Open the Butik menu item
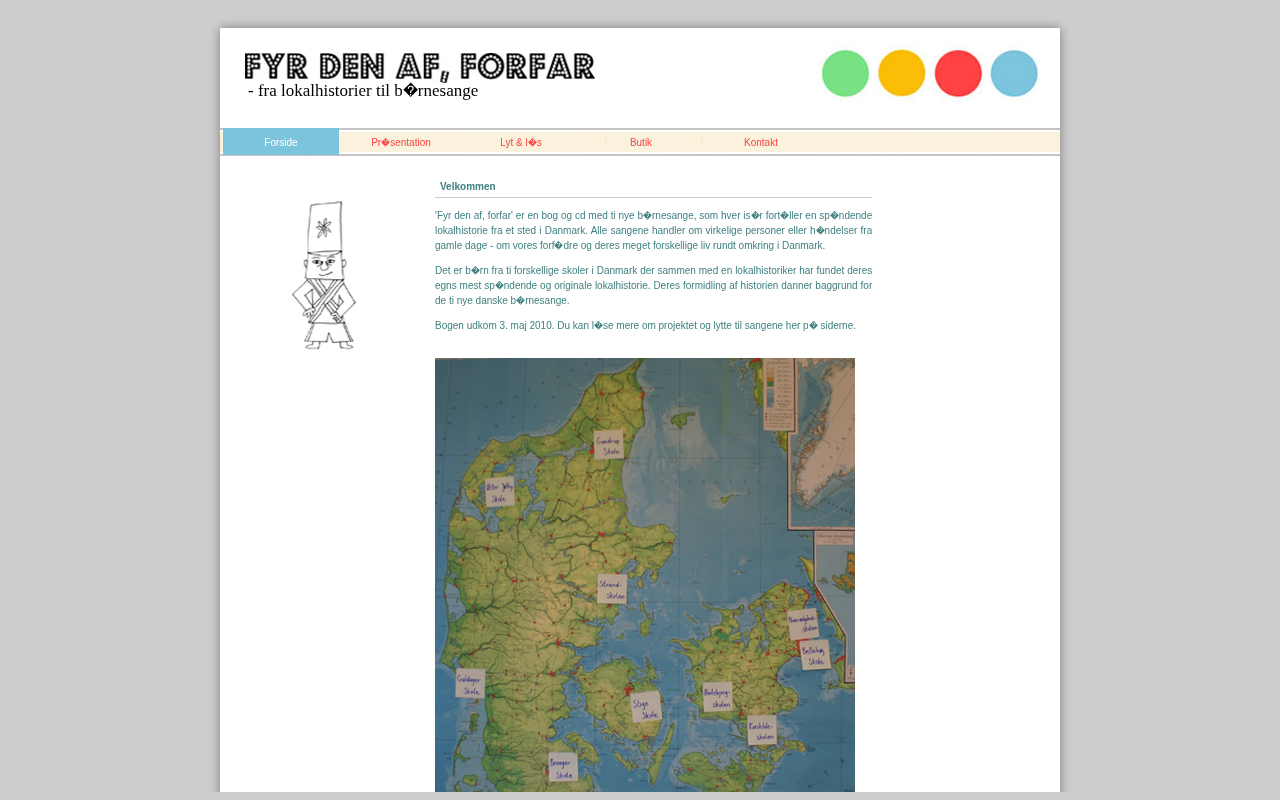 click(x=641, y=142)
